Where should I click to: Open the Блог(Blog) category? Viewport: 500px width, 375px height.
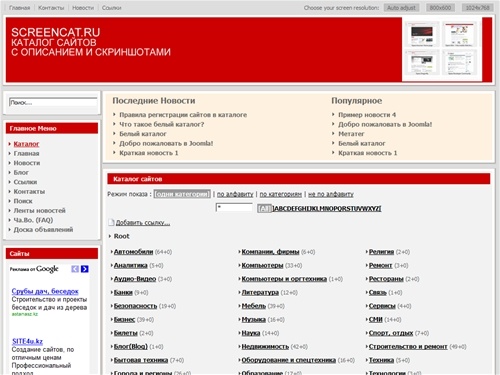131,346
